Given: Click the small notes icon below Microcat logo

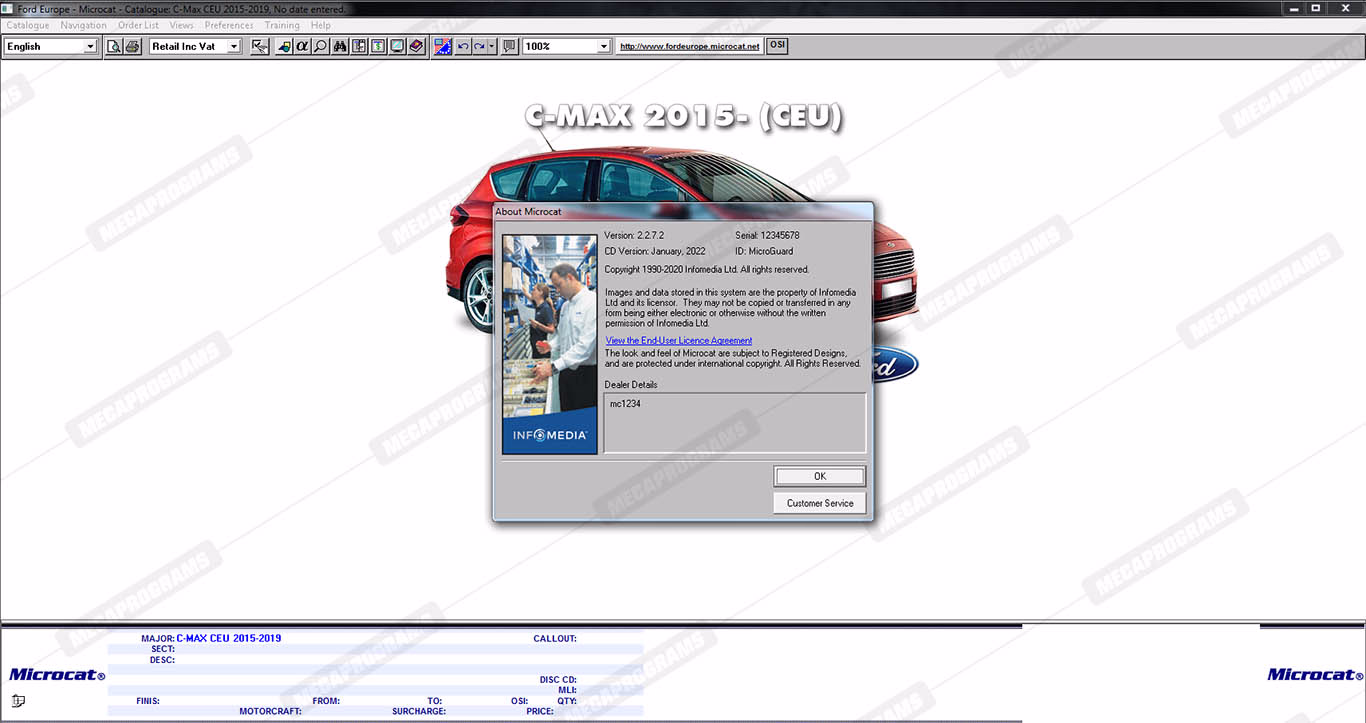Looking at the screenshot, I should [x=18, y=700].
